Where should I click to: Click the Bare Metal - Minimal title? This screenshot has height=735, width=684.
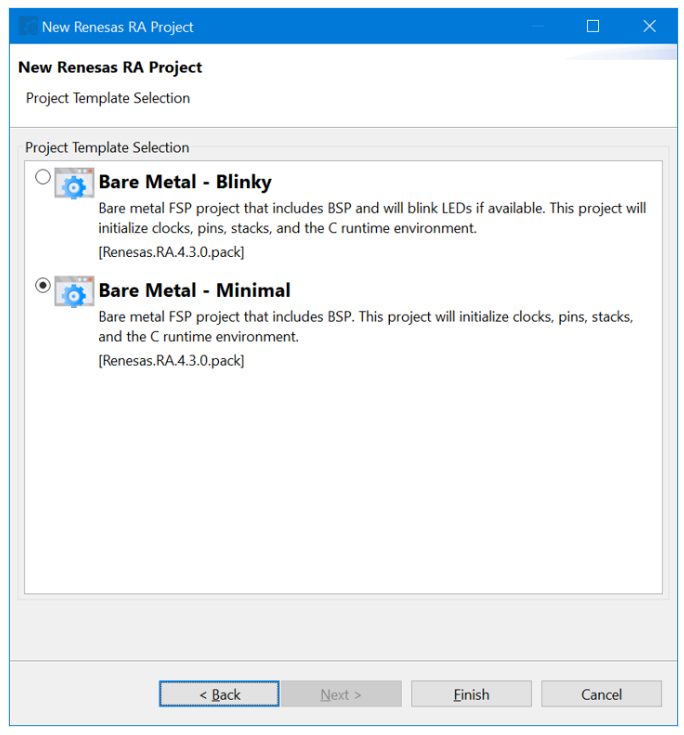coord(195,290)
